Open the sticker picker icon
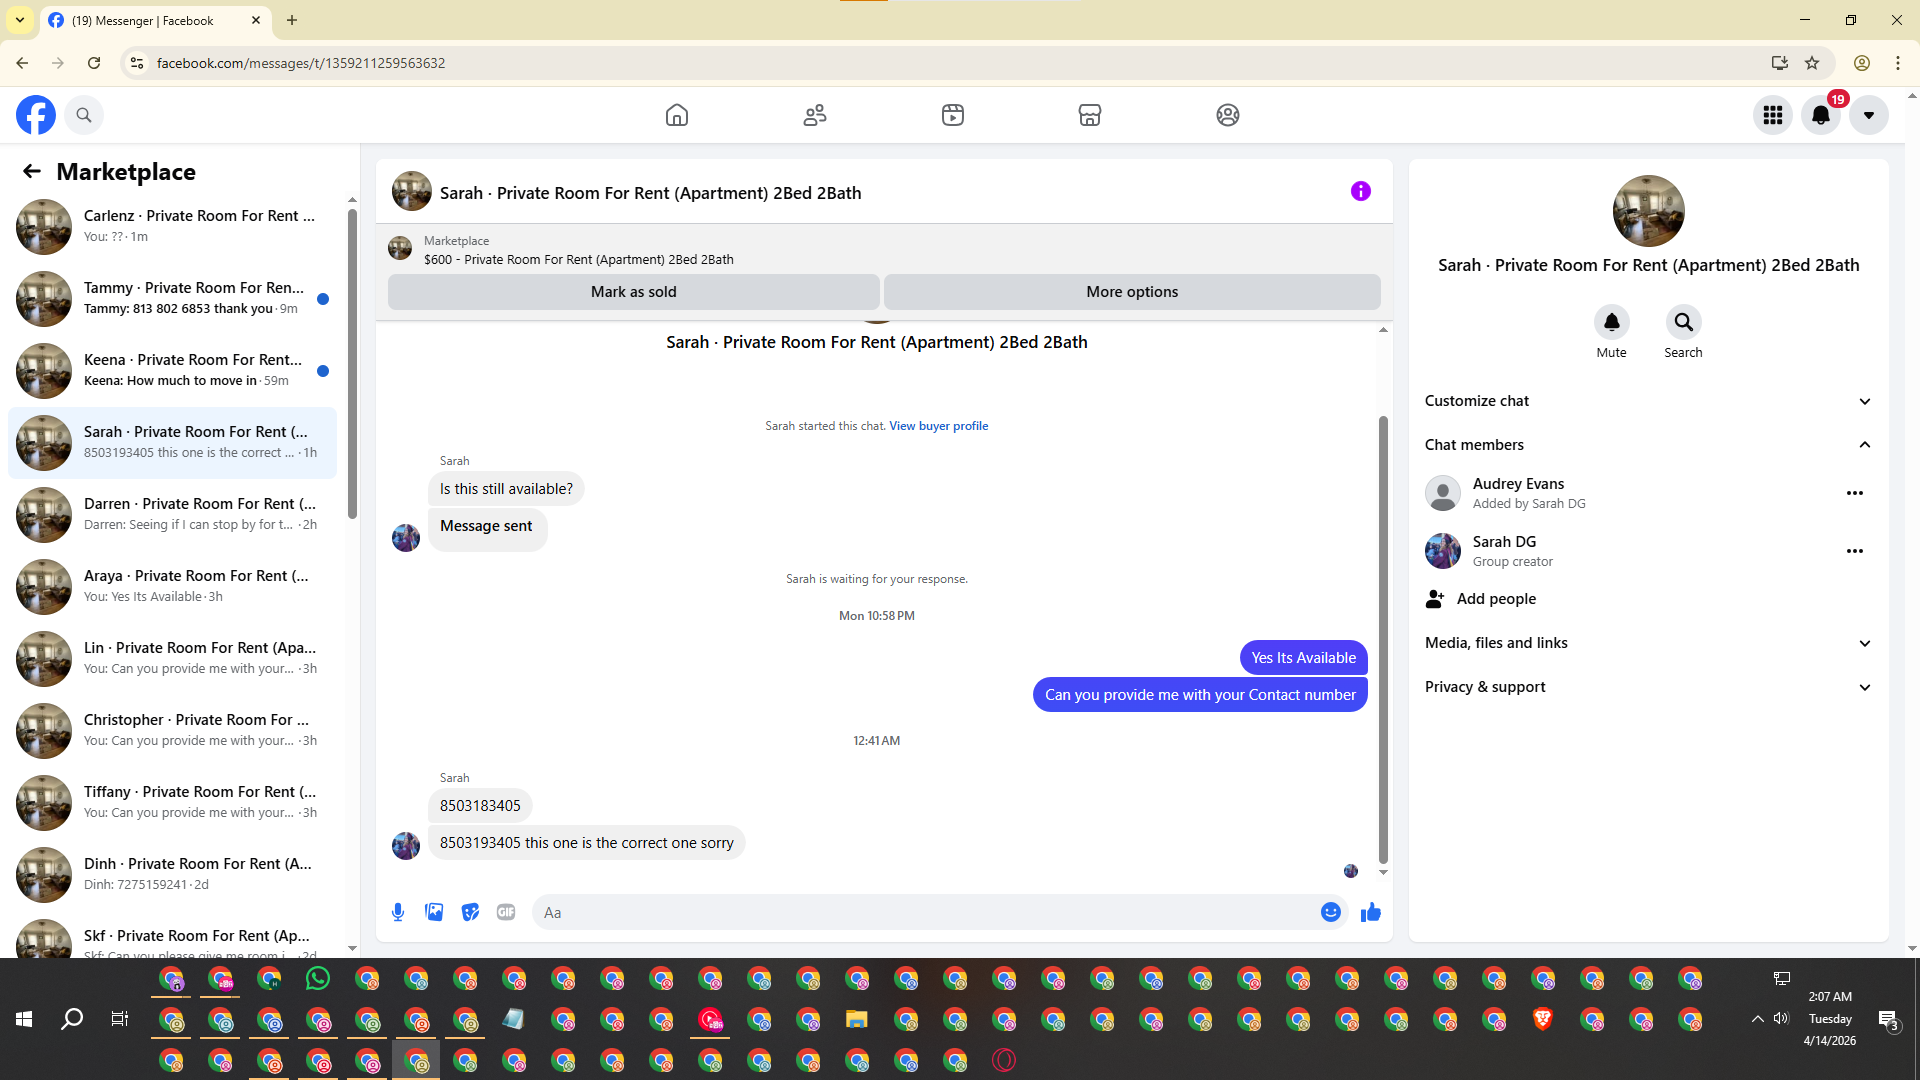 pos(470,912)
